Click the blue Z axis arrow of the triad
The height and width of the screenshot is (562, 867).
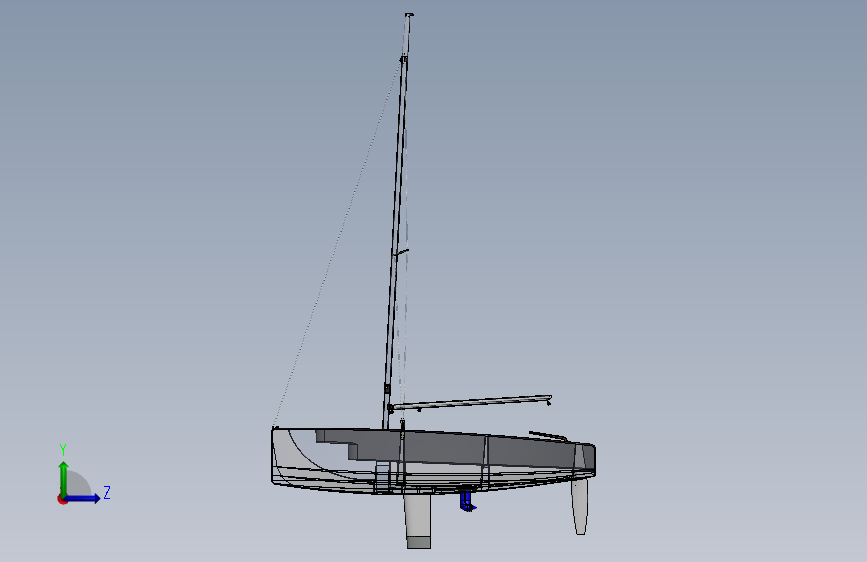tap(83, 498)
